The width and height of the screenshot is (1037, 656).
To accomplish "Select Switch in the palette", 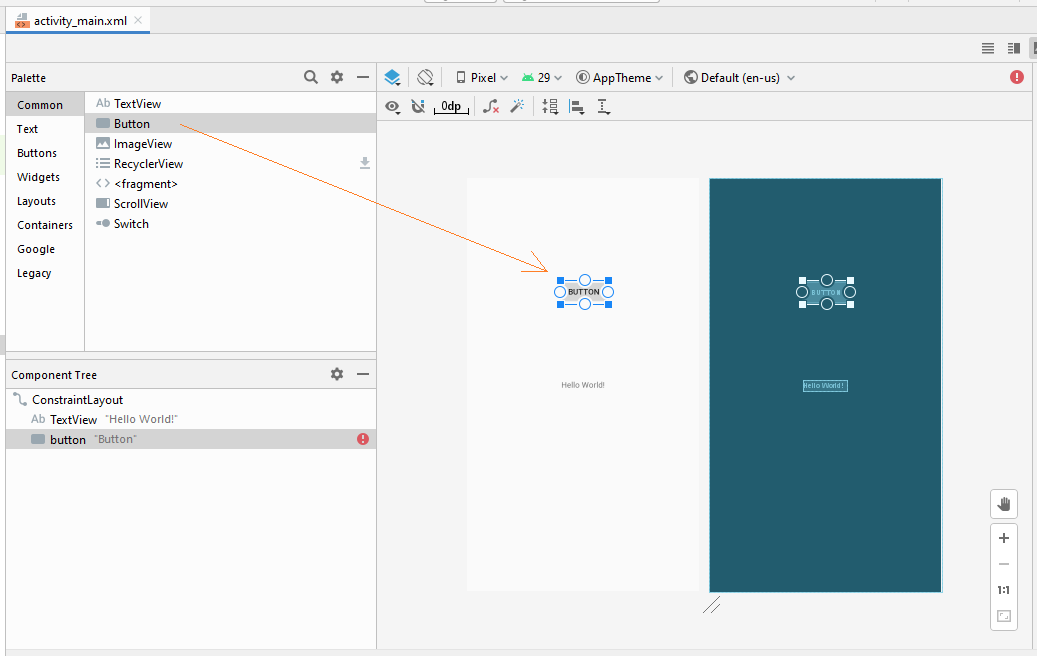I will coord(230,224).
